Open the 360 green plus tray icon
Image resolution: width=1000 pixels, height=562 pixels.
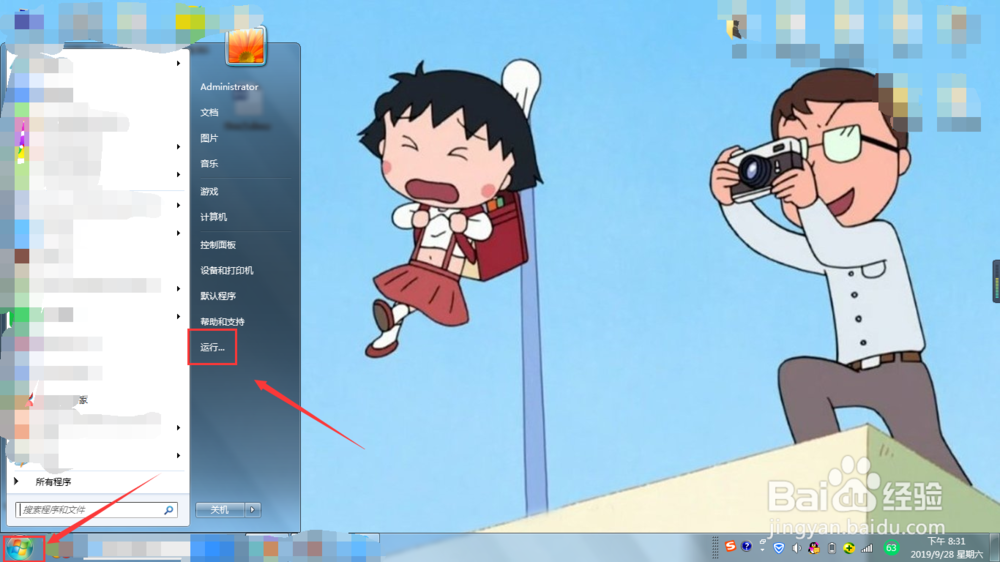click(x=849, y=548)
